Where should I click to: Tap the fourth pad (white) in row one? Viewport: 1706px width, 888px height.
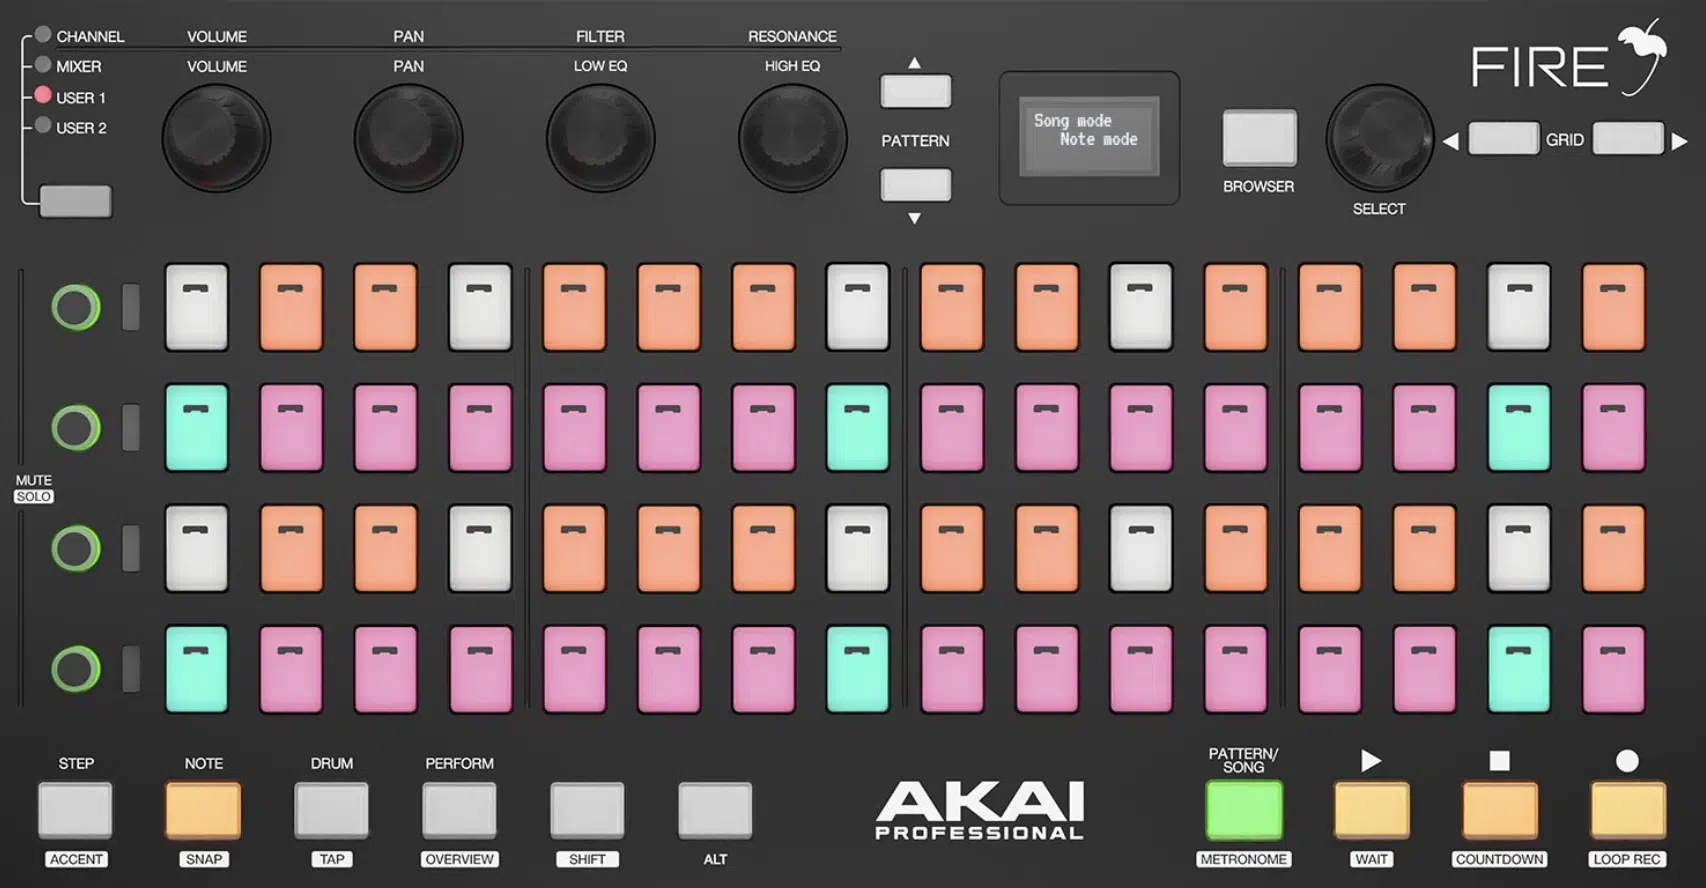click(x=480, y=307)
